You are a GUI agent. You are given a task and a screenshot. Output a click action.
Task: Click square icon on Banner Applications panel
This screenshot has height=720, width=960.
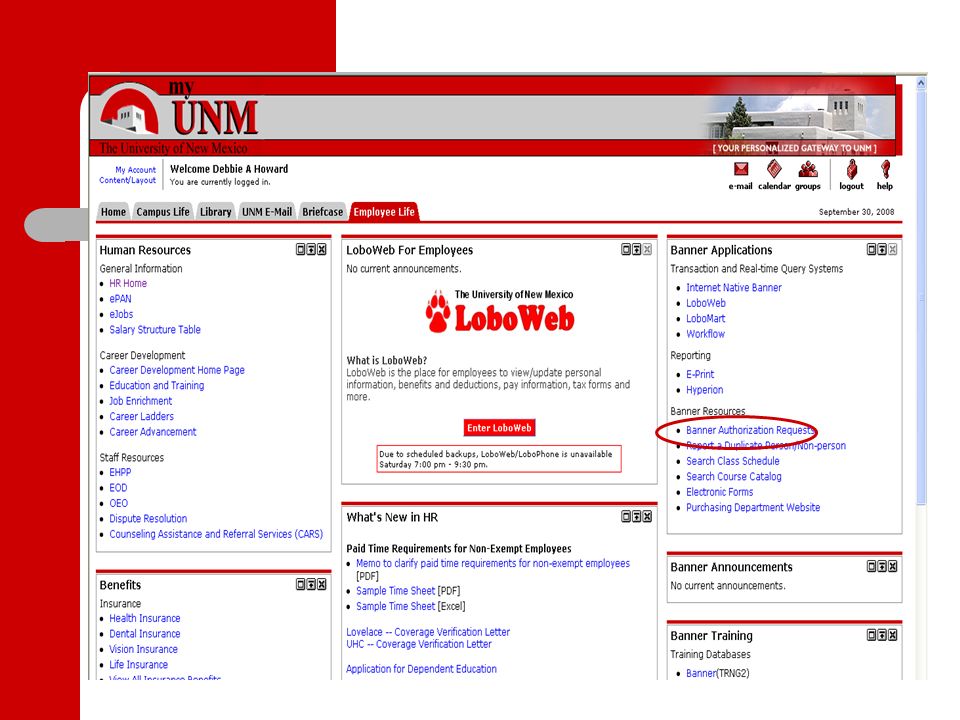click(x=872, y=249)
